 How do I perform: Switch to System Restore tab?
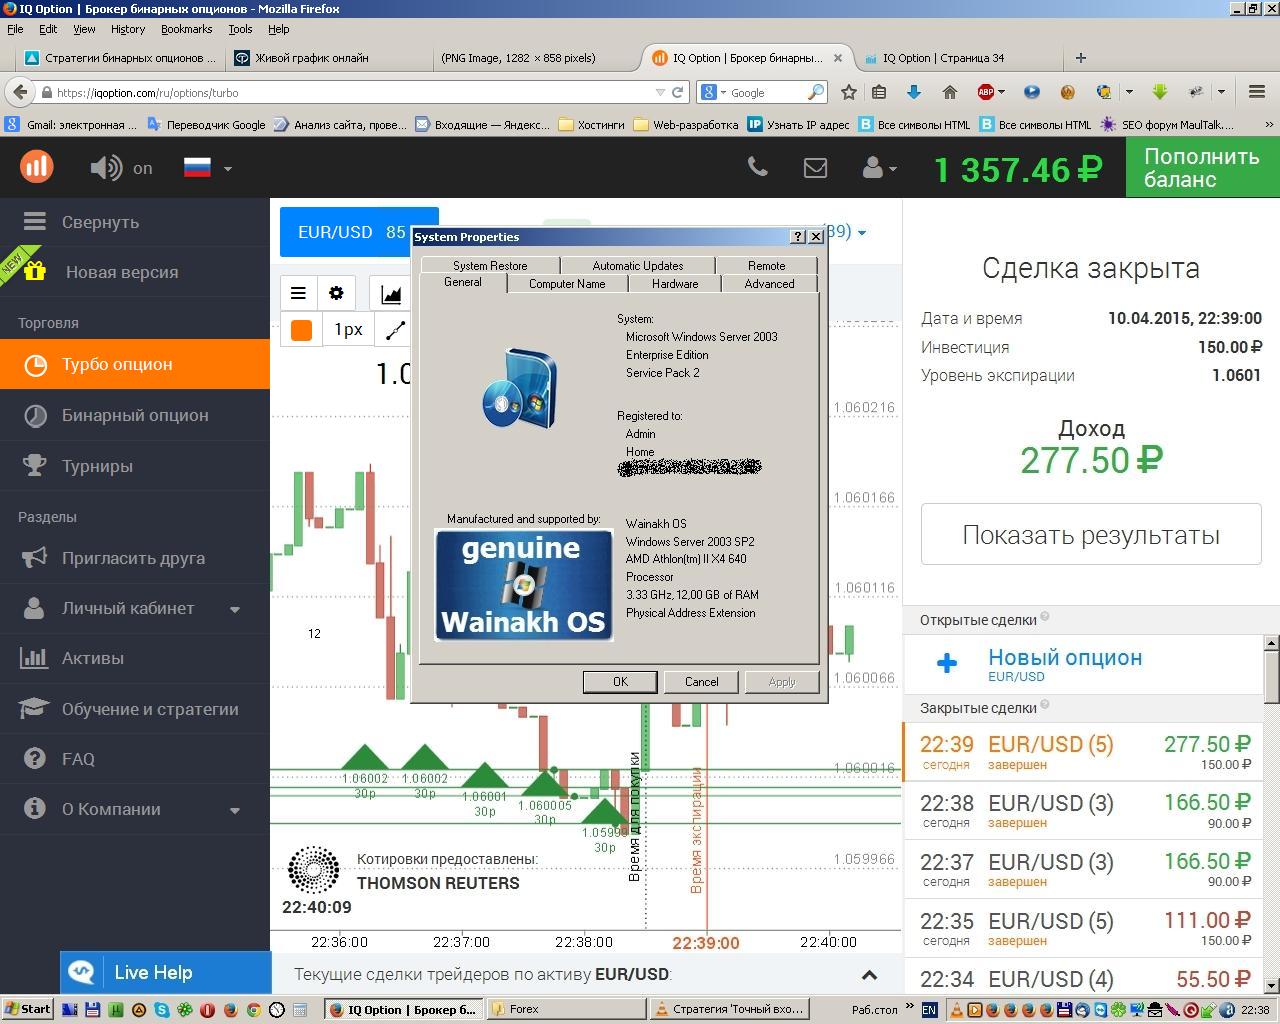490,265
